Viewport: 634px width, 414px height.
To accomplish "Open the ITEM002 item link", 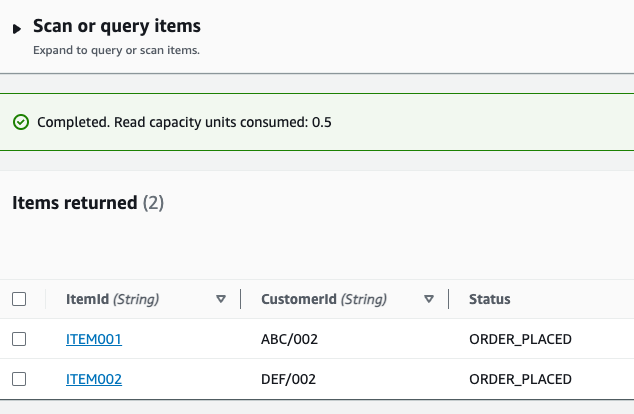I will pyautogui.click(x=93, y=379).
